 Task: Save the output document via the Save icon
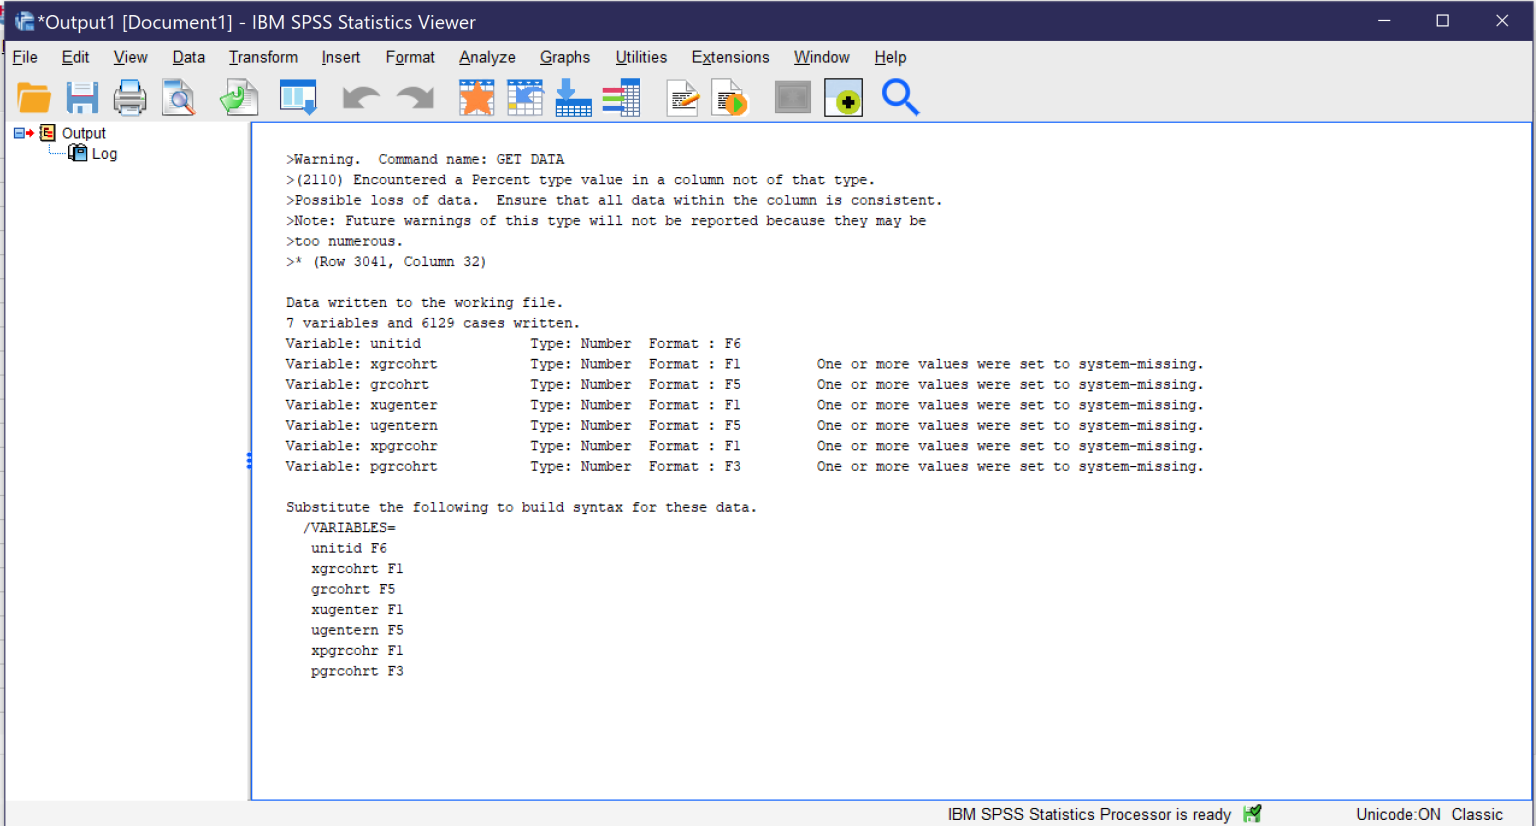pos(82,97)
